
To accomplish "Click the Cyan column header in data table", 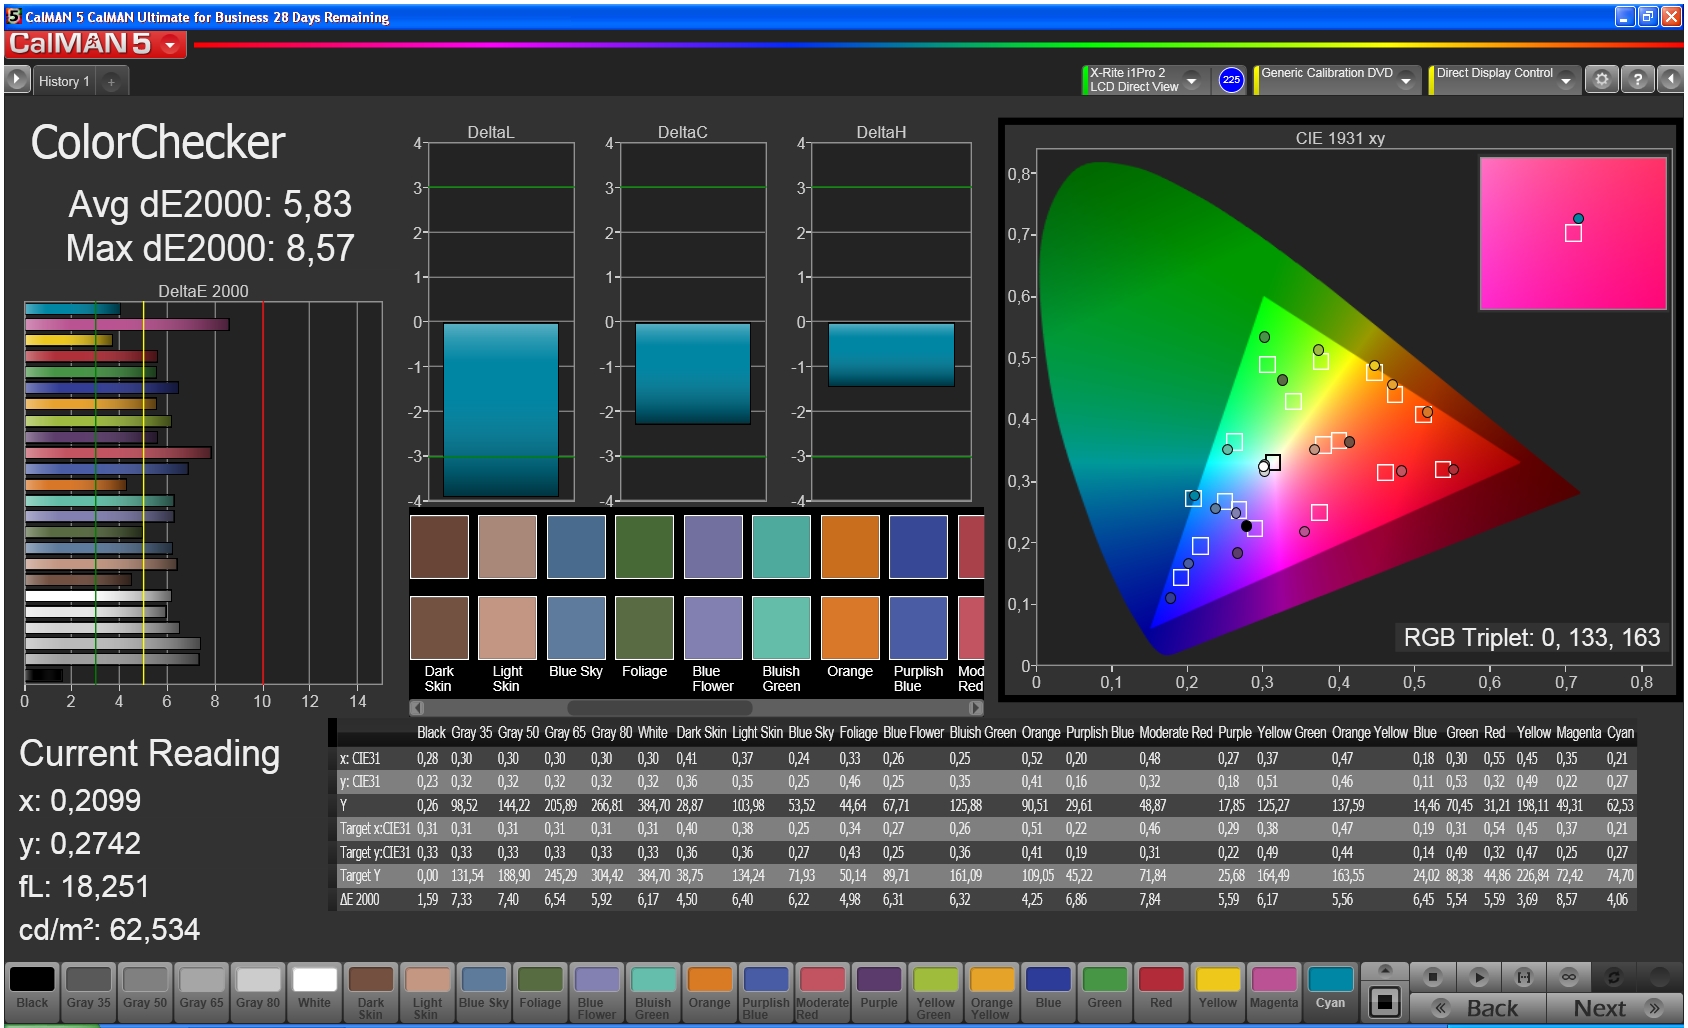I will (x=1620, y=733).
